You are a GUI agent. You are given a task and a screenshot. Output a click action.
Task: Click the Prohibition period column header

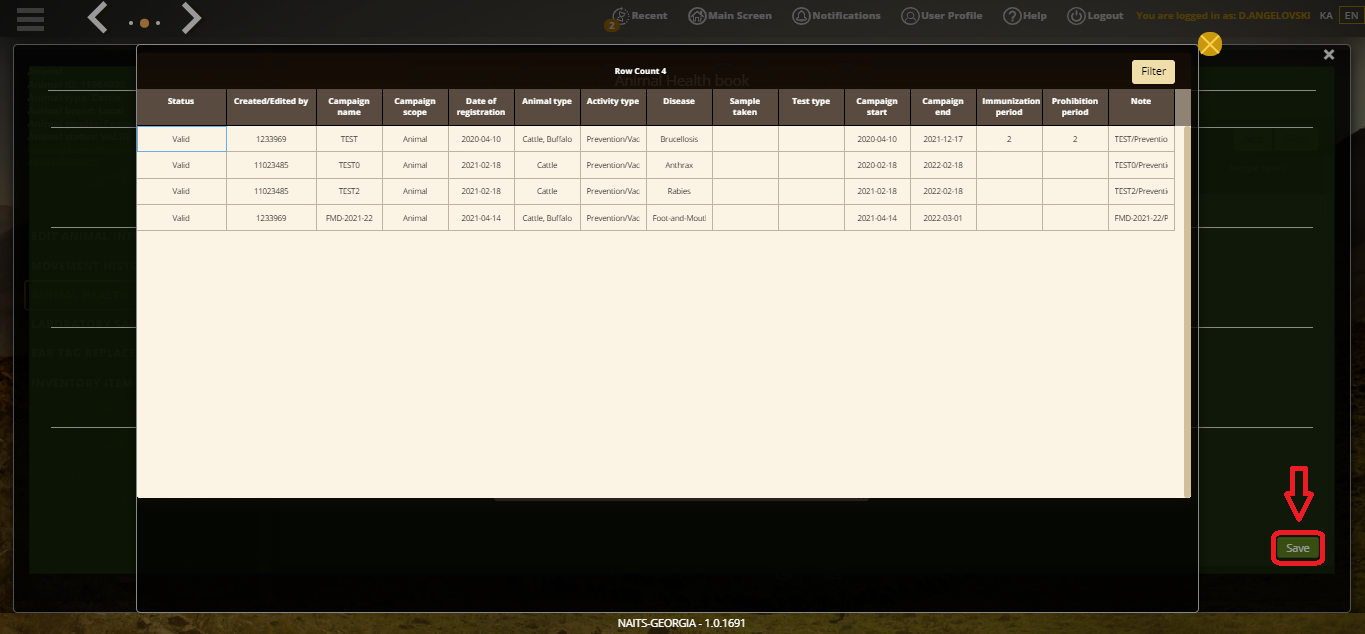(x=1075, y=107)
